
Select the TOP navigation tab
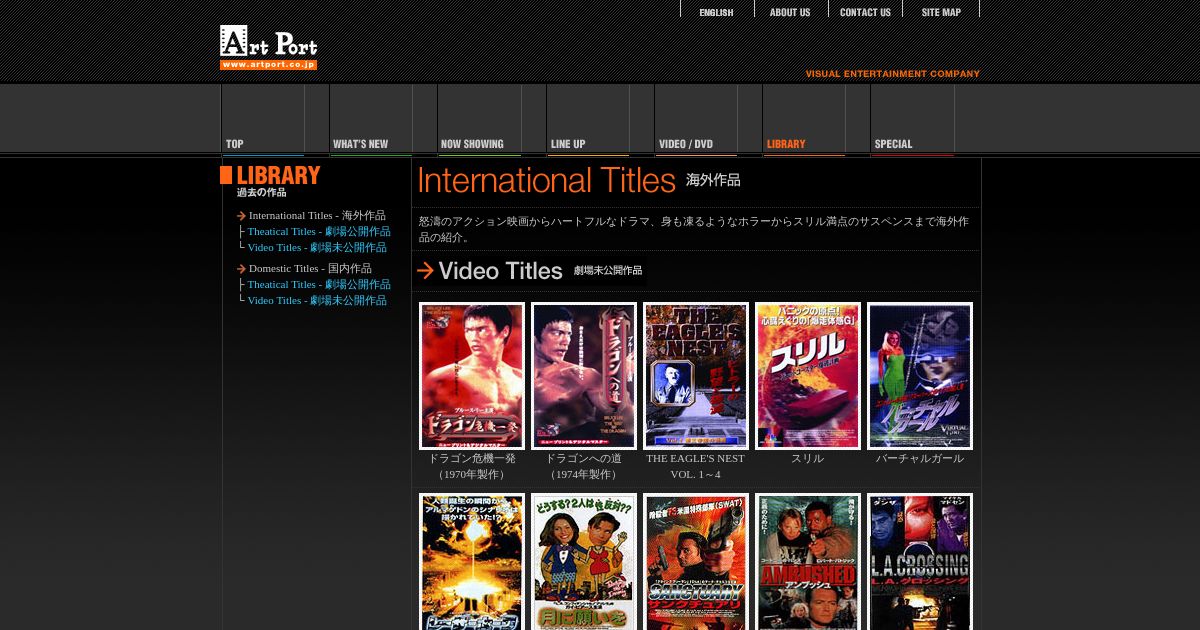point(263,120)
